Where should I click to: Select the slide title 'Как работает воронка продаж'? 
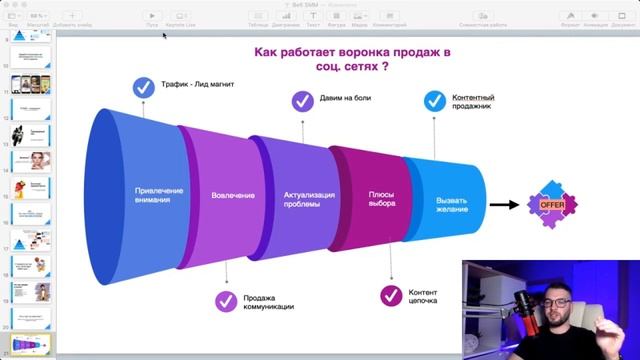click(x=352, y=59)
